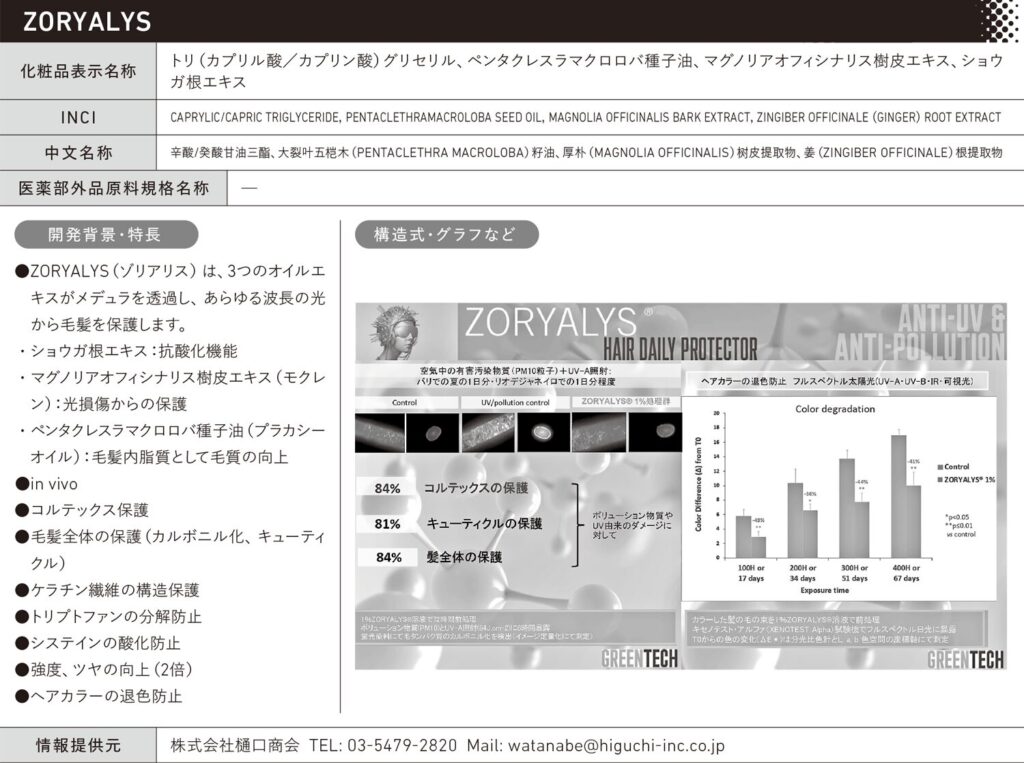Click the 200H or 34 days axis label
The height and width of the screenshot is (763, 1024).
coord(803,573)
